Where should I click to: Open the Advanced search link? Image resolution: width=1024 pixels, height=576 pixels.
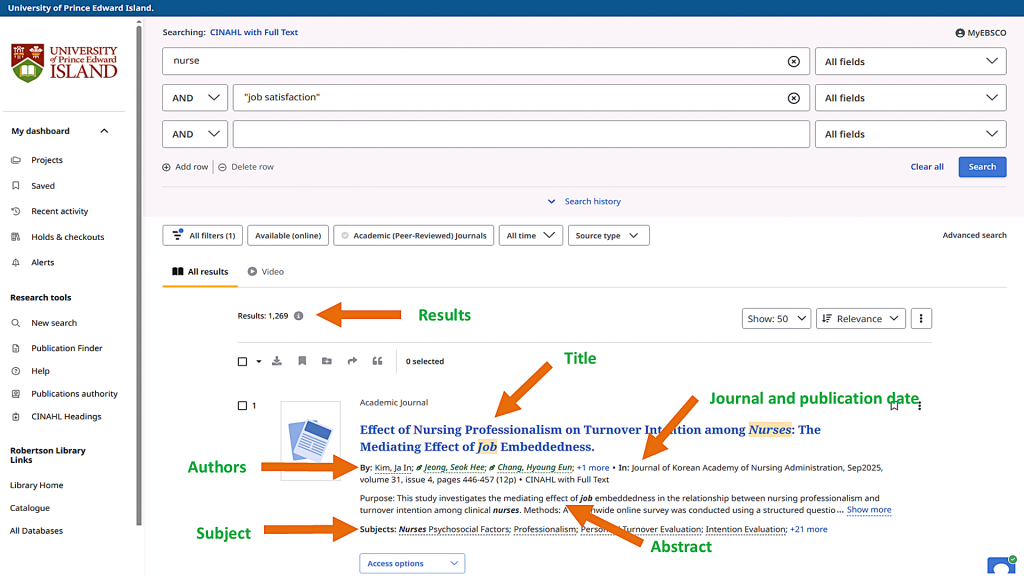[x=974, y=236]
